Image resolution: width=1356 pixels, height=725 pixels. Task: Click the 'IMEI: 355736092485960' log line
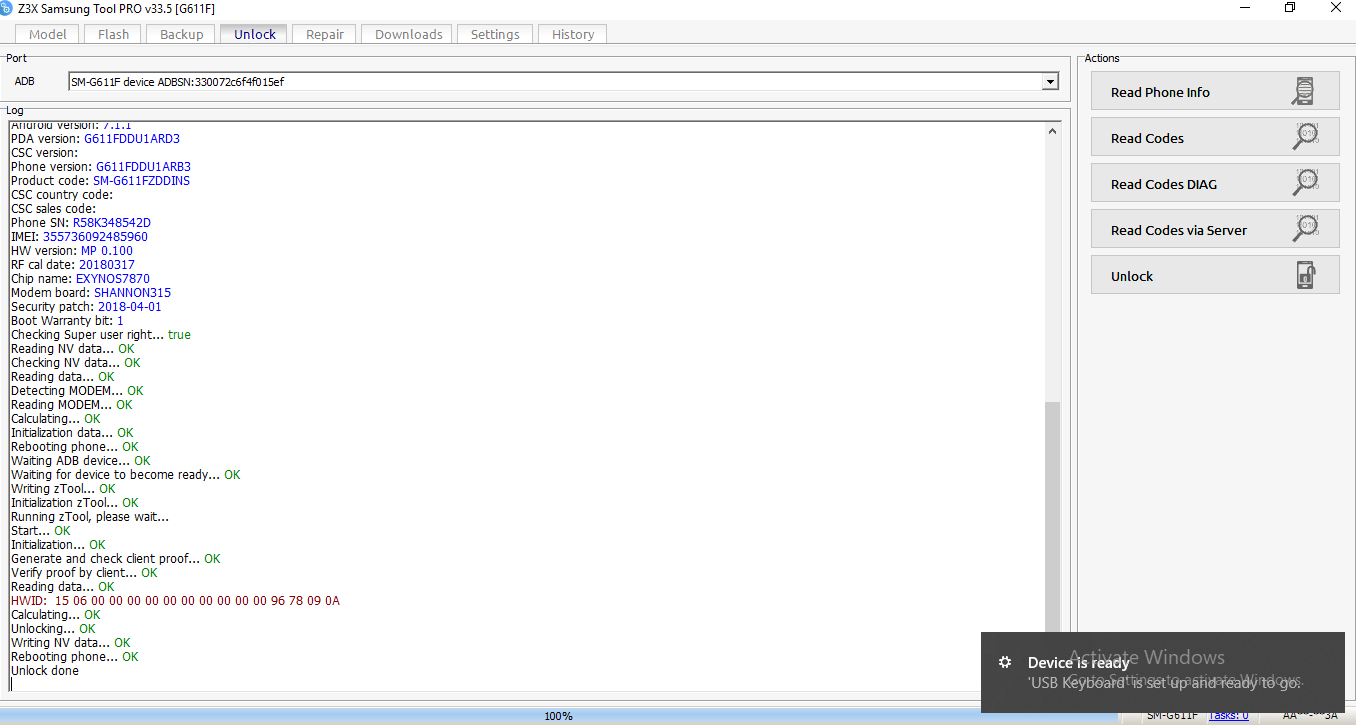coord(79,237)
